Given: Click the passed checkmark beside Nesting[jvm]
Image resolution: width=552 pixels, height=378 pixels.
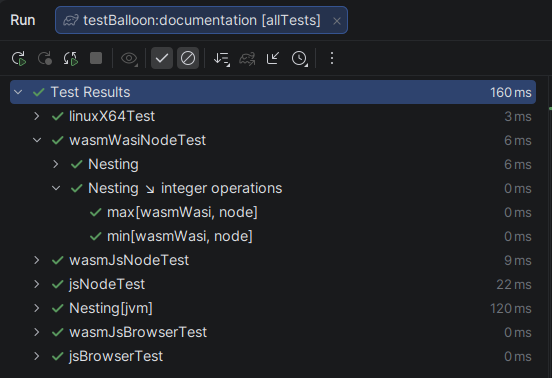Looking at the screenshot, I should click(x=57, y=308).
